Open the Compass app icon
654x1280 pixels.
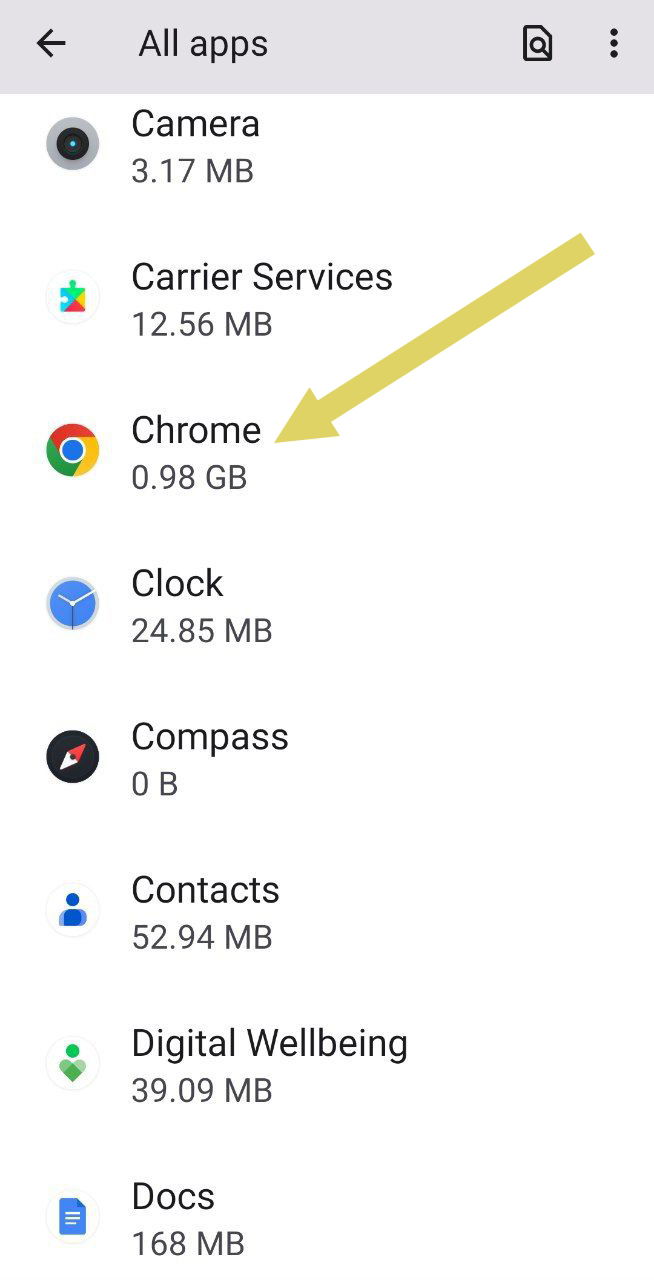click(x=72, y=756)
